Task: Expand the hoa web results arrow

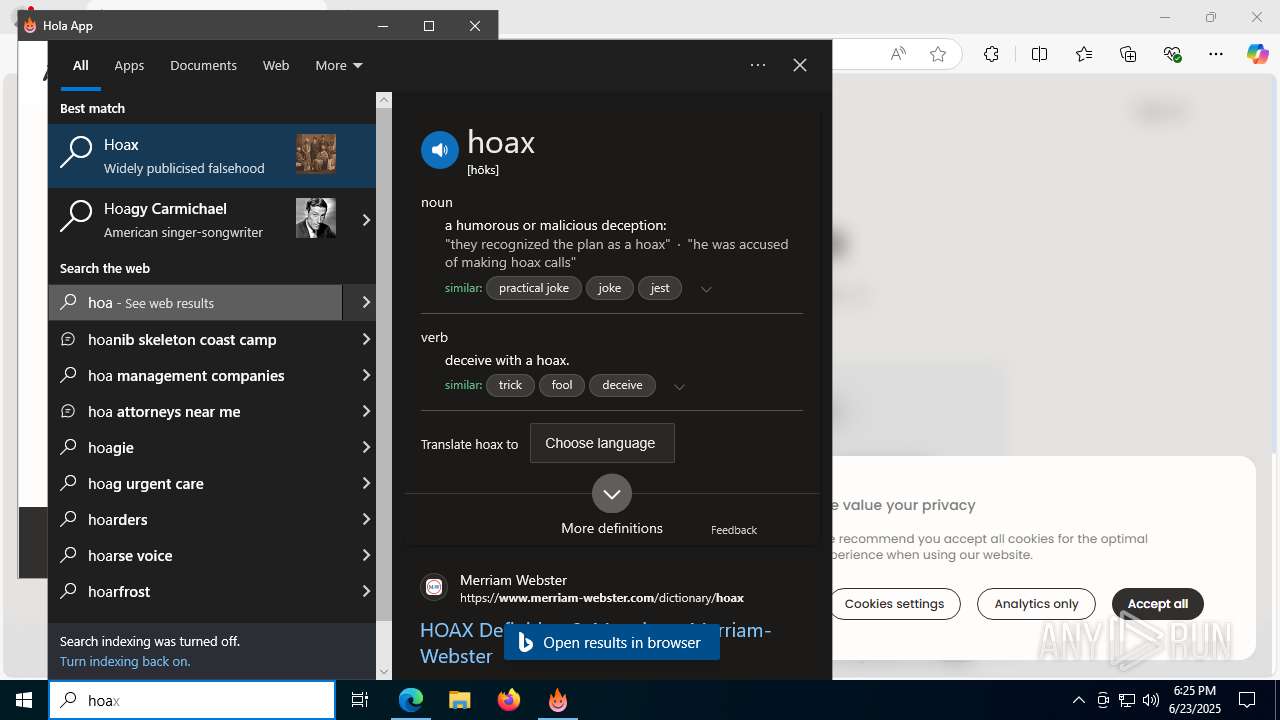Action: [366, 302]
